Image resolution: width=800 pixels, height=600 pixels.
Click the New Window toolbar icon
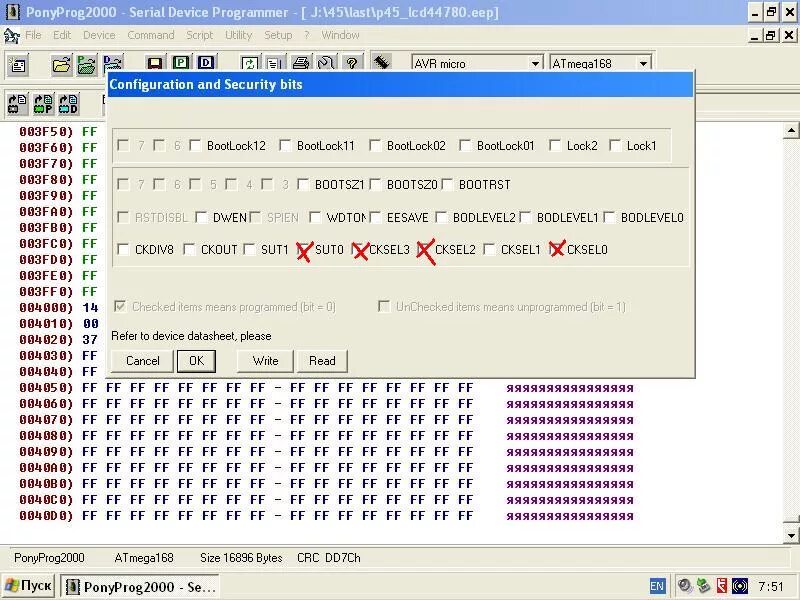[18, 65]
